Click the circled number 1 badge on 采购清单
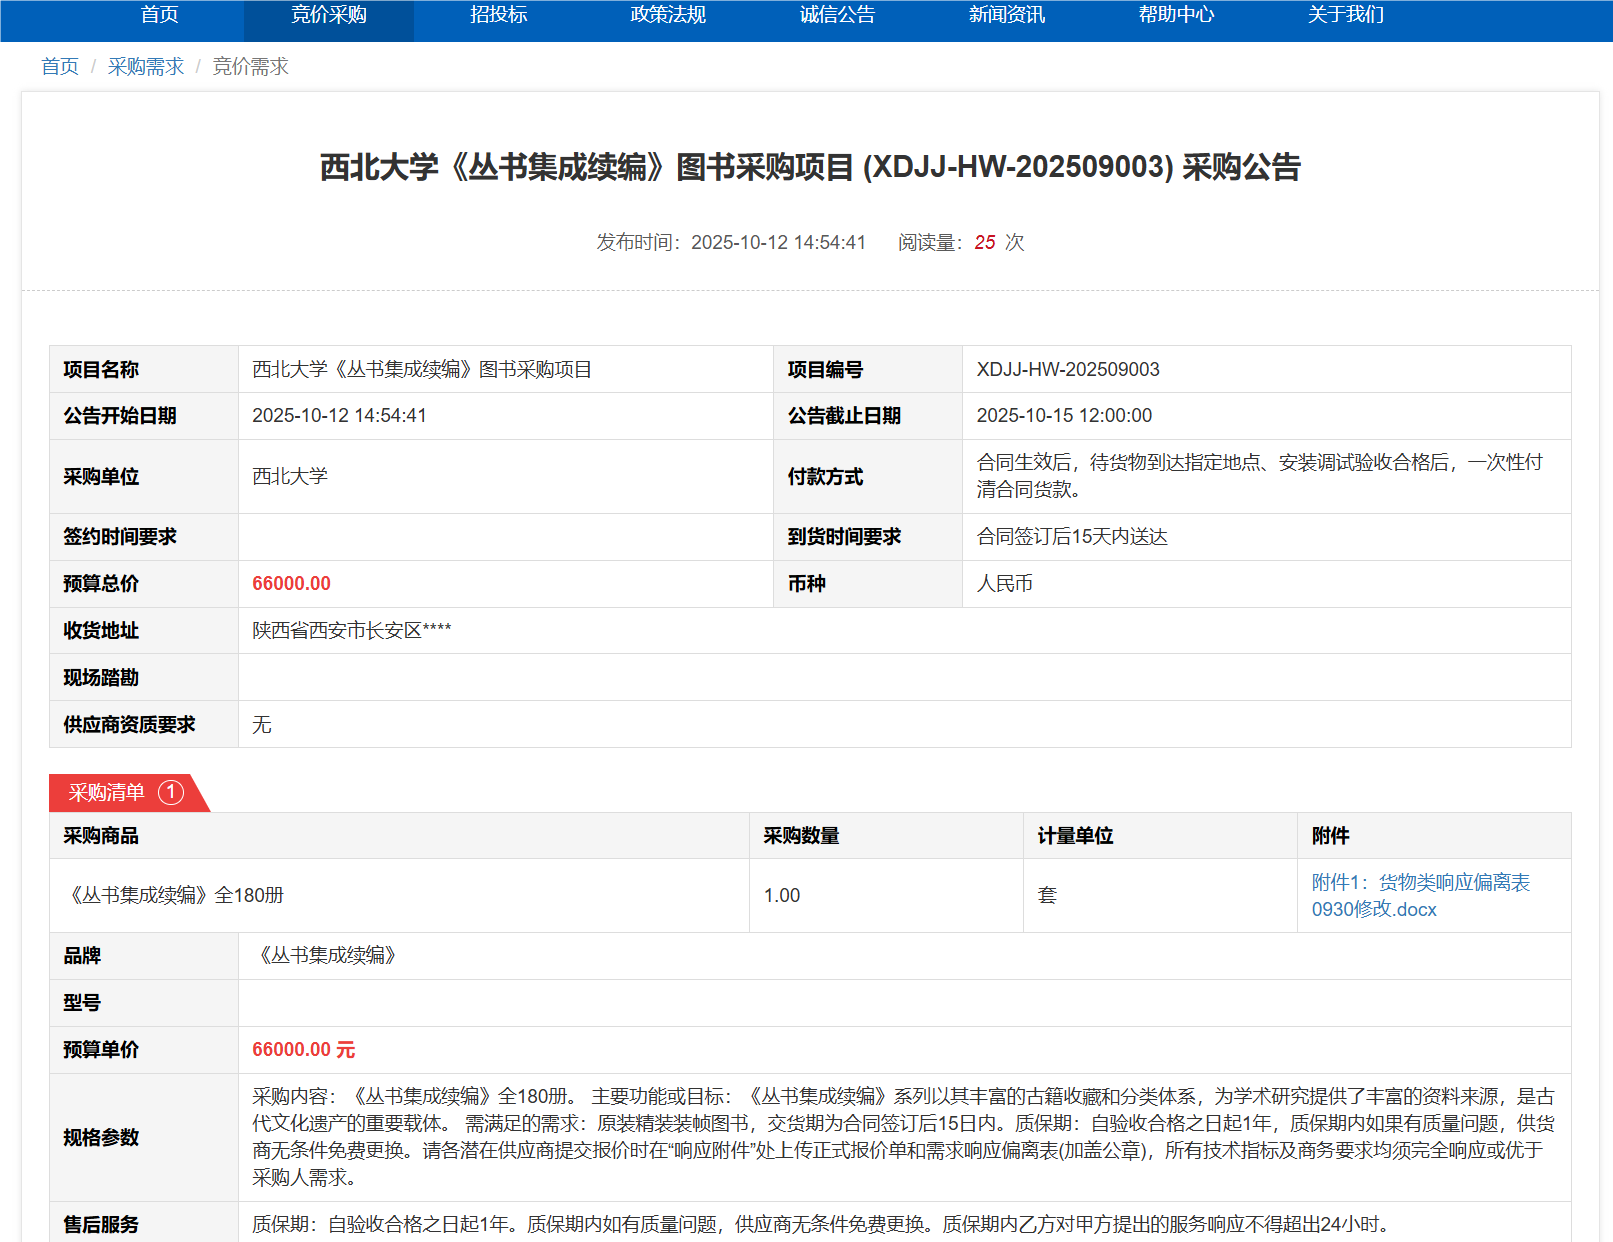1613x1242 pixels. tap(171, 793)
